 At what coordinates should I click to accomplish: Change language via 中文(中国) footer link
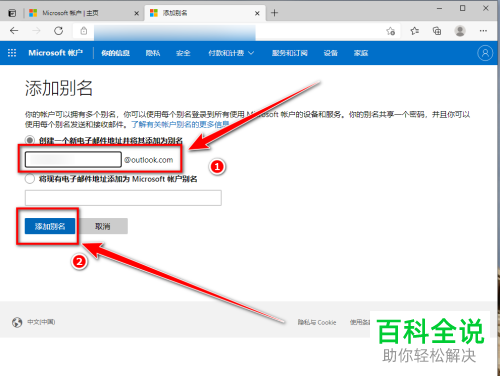(41, 322)
